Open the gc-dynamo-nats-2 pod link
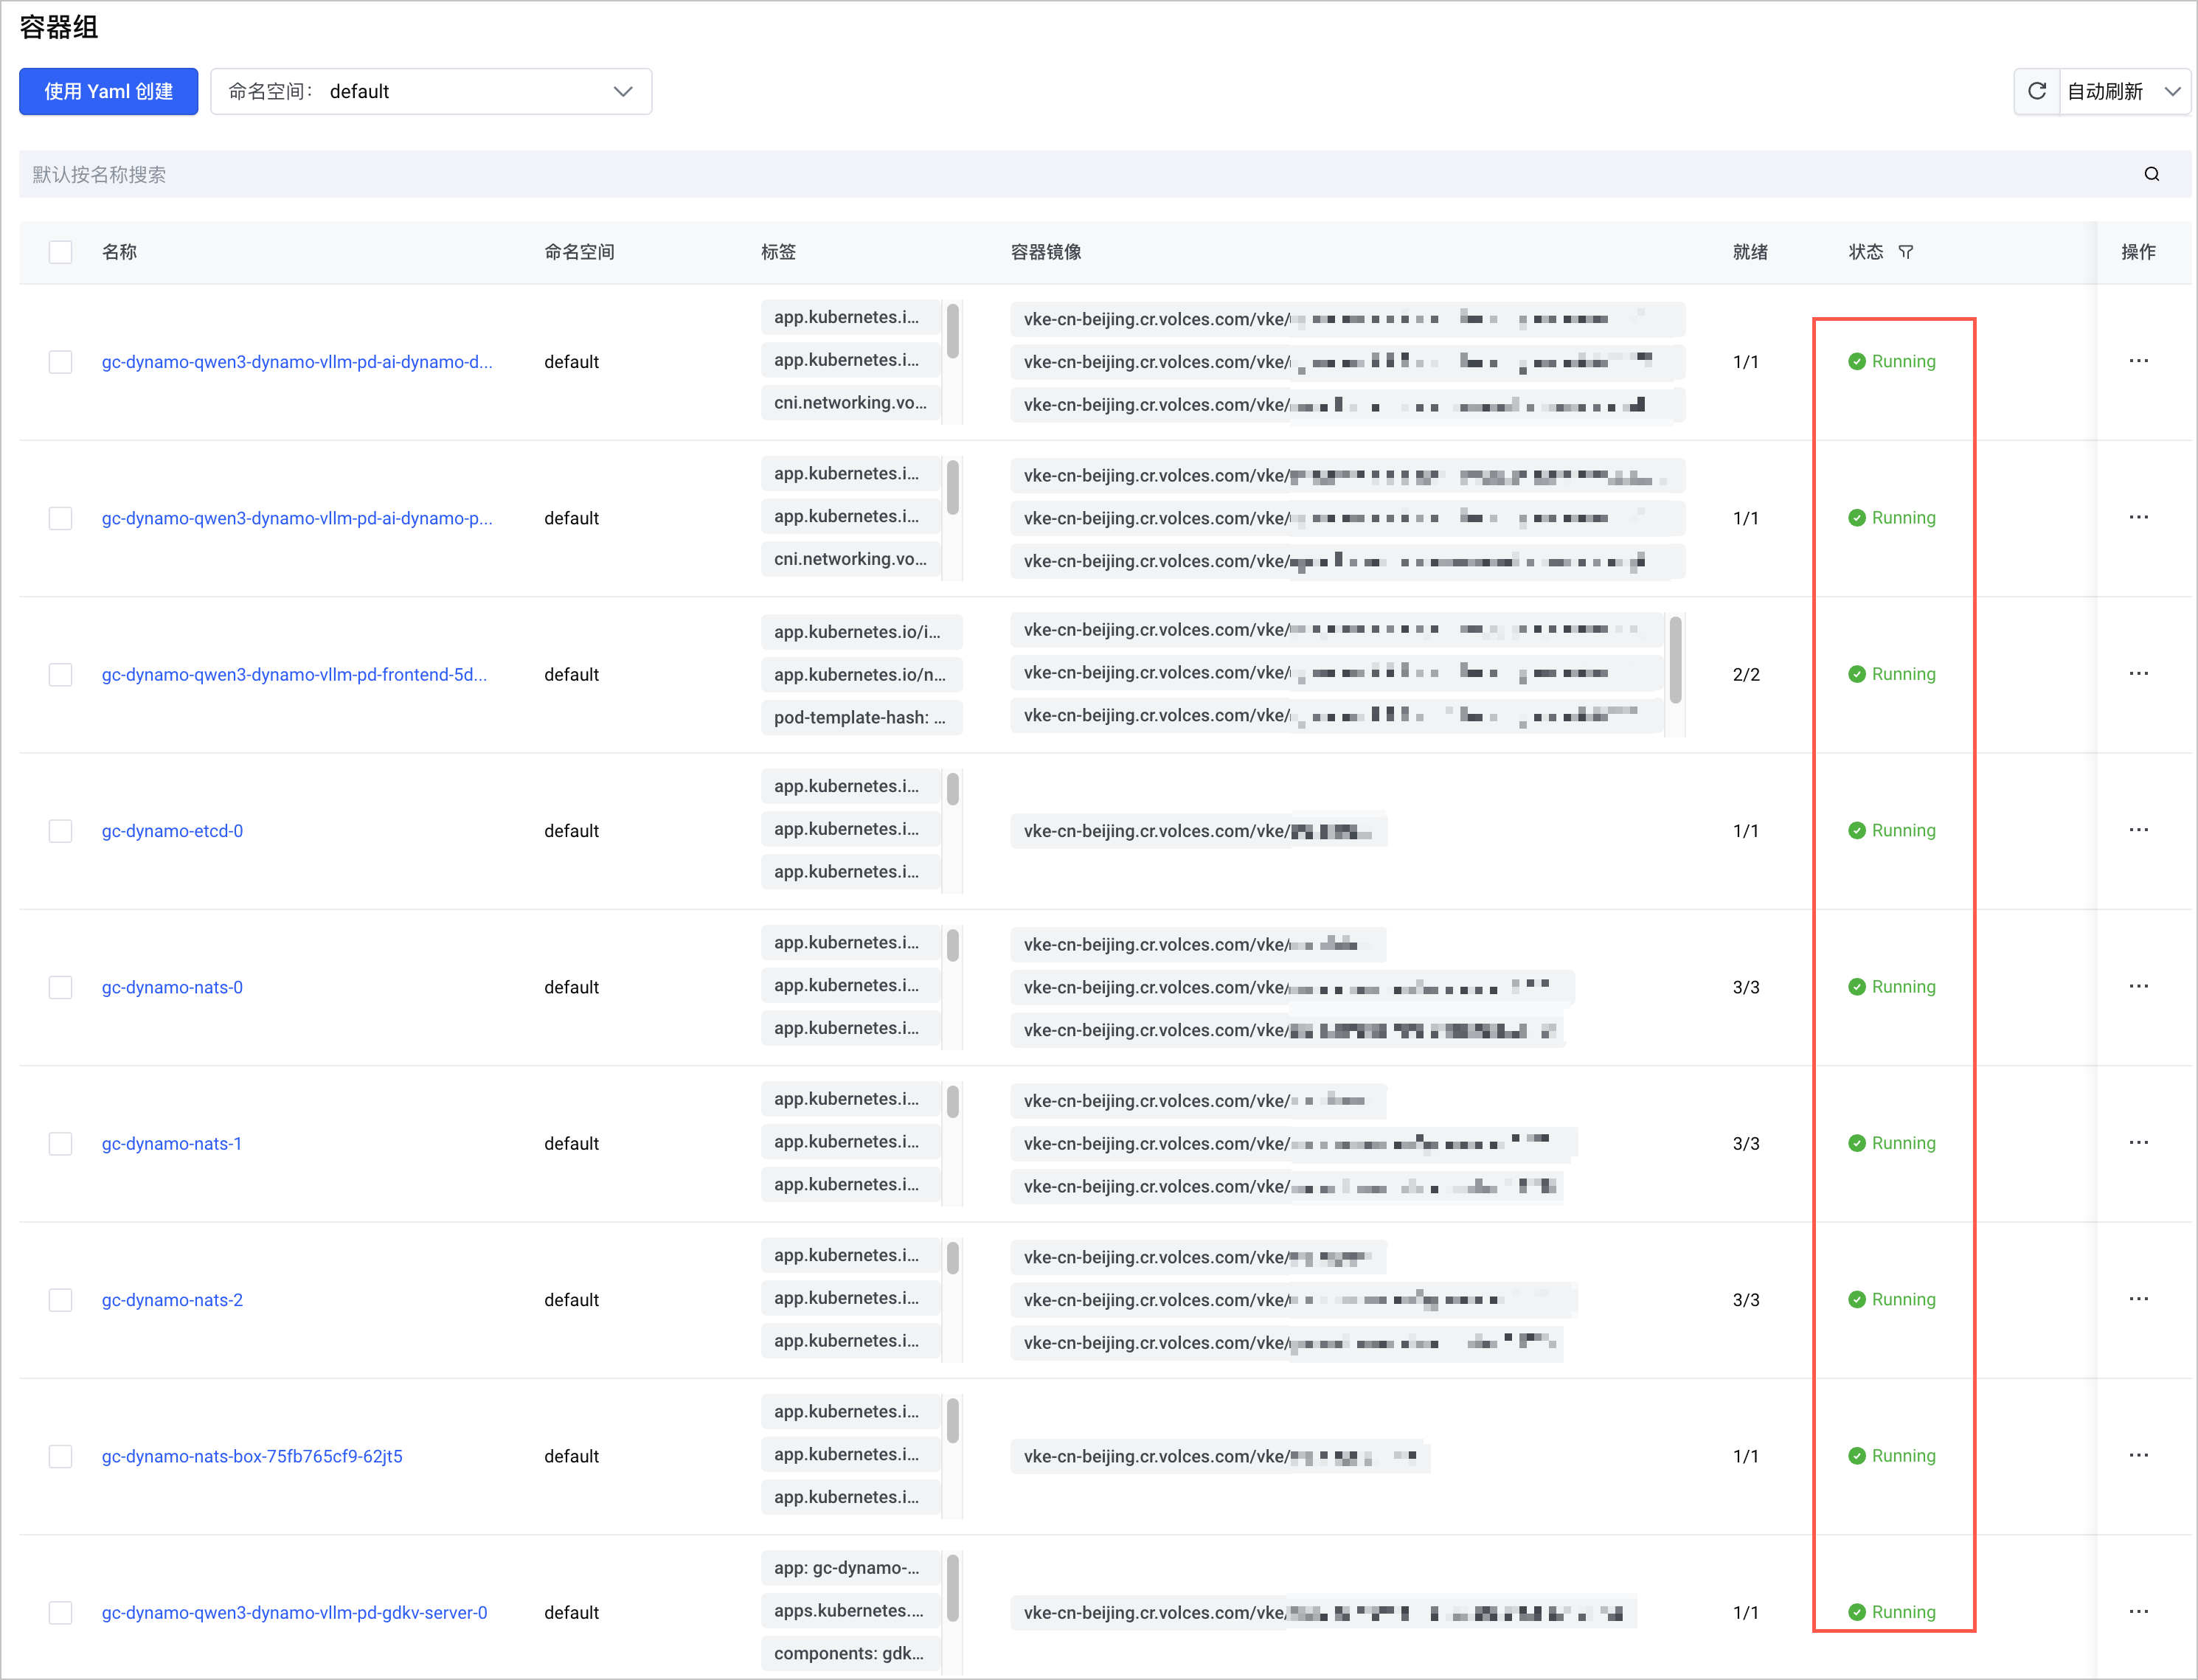Image resolution: width=2198 pixels, height=1680 pixels. tap(172, 1300)
